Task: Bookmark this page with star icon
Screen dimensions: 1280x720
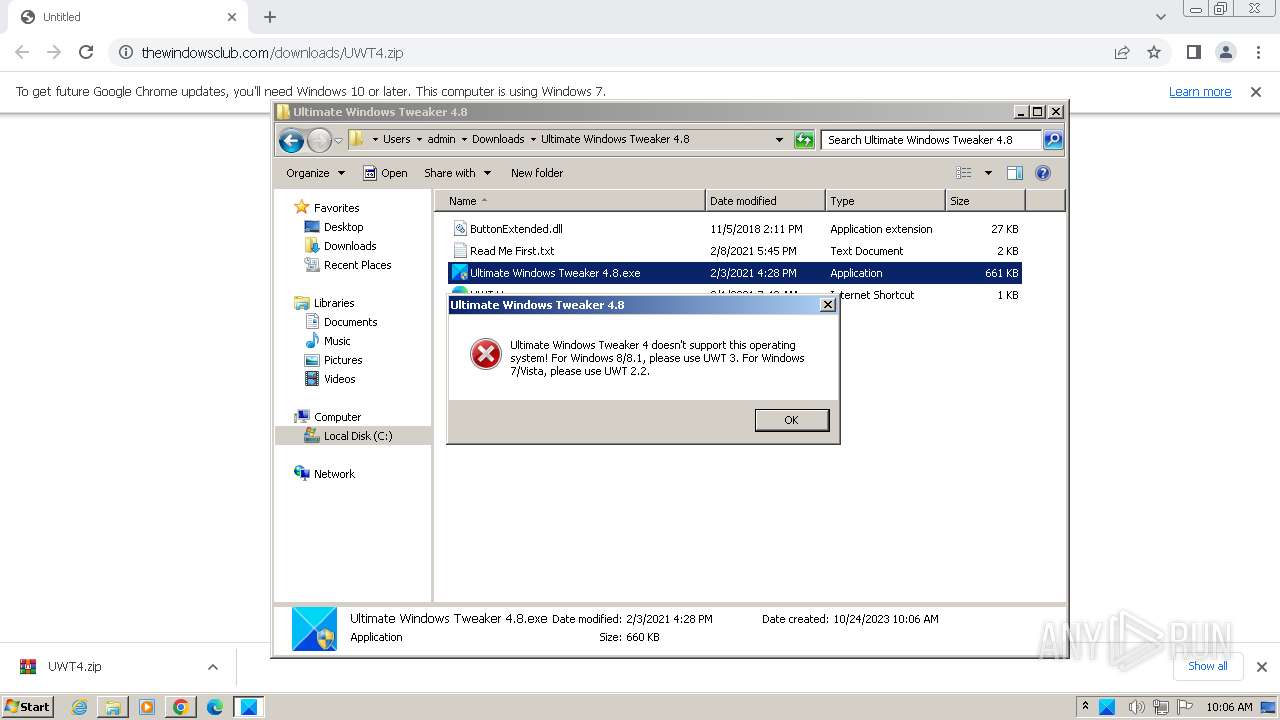Action: coord(1154,53)
